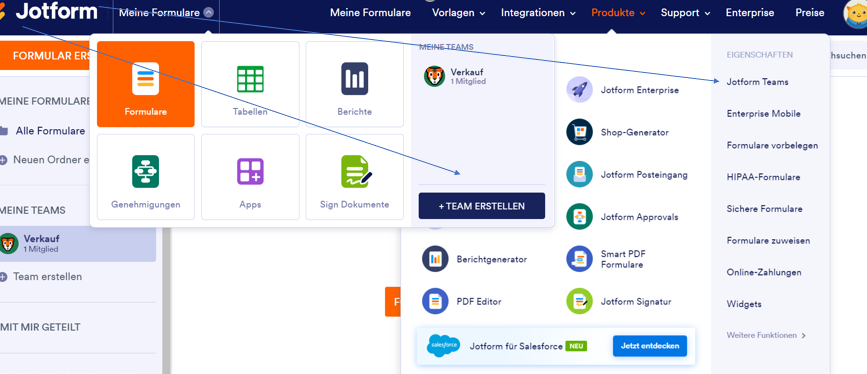Open the user avatar at top right

point(856,13)
